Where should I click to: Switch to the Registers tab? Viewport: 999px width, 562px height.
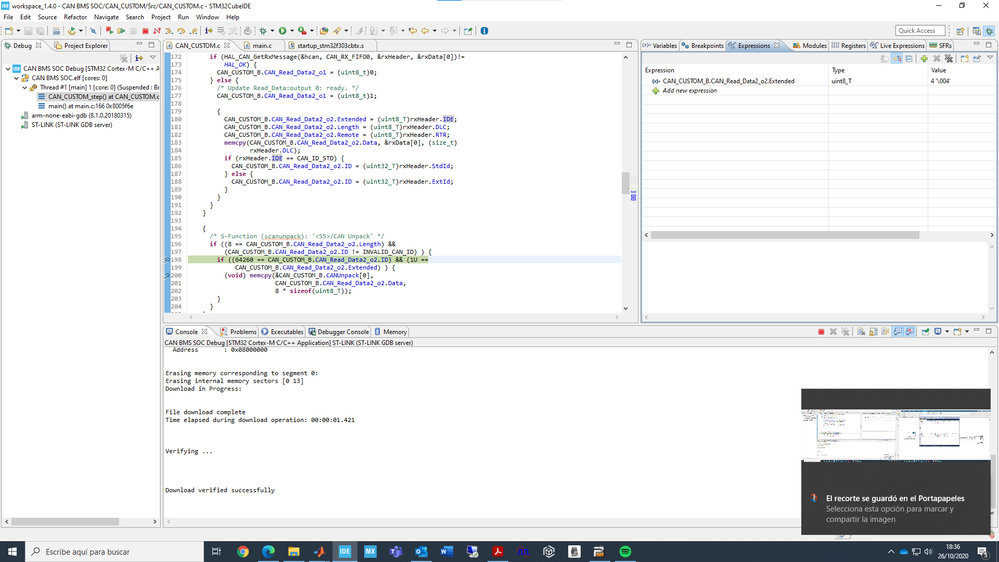tap(849, 46)
